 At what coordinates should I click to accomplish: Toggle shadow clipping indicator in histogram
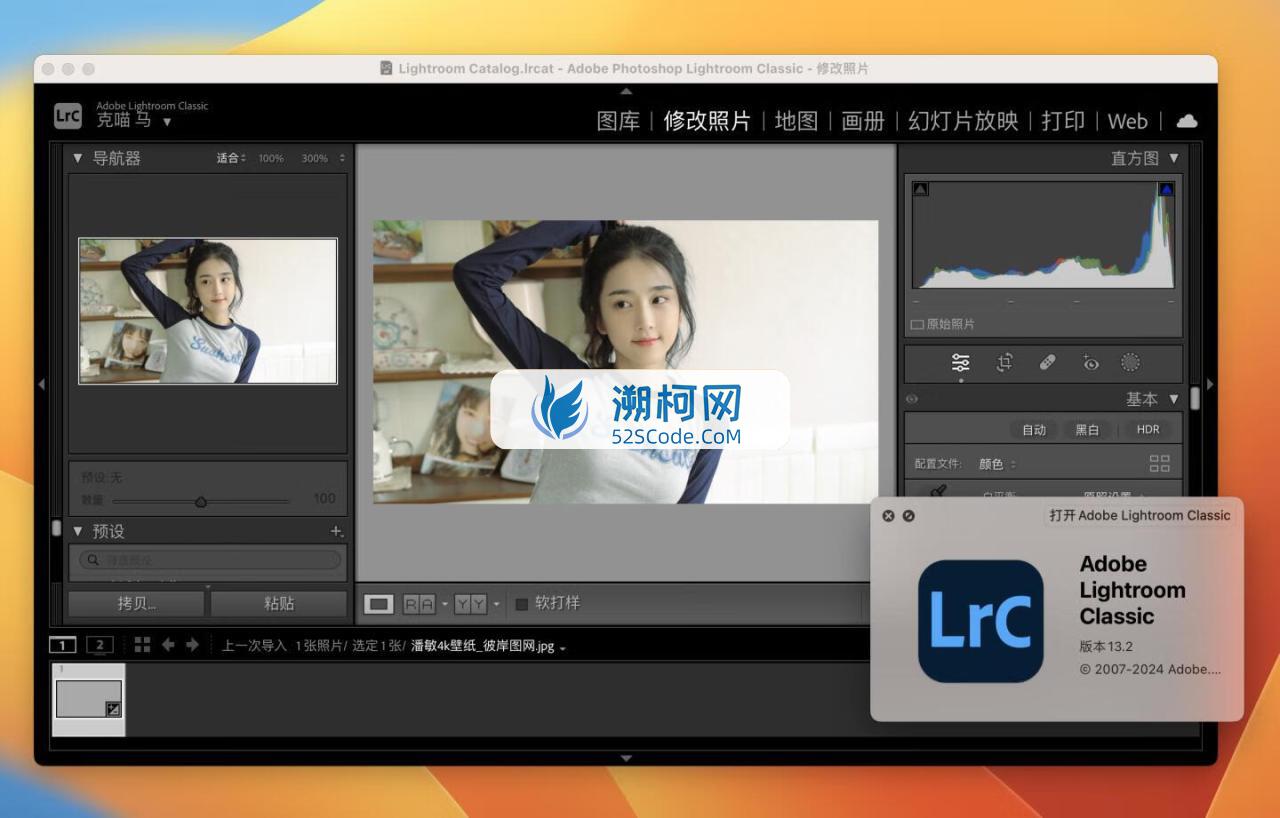921,189
